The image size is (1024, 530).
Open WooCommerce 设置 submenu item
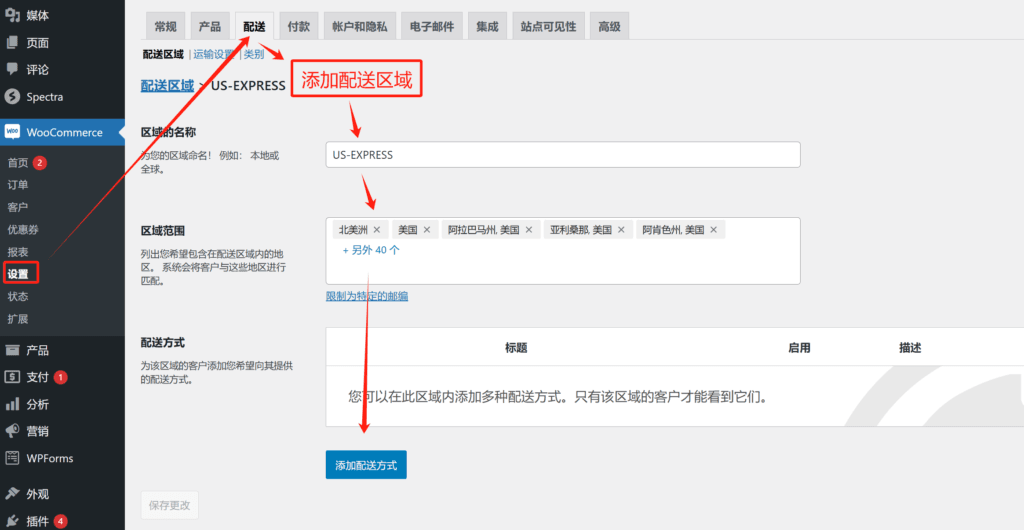point(18,274)
